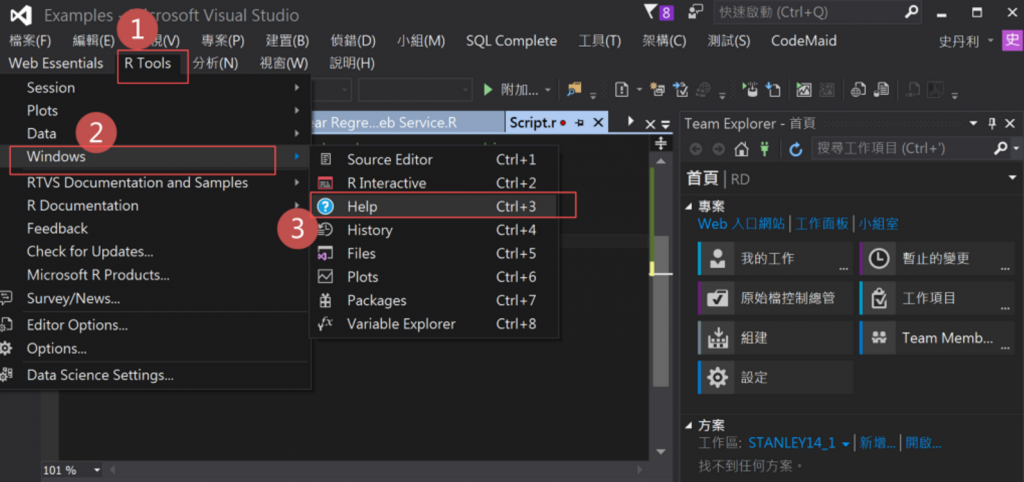Open the Team Members tile
Screen dimensions: 1024x482
[936, 338]
